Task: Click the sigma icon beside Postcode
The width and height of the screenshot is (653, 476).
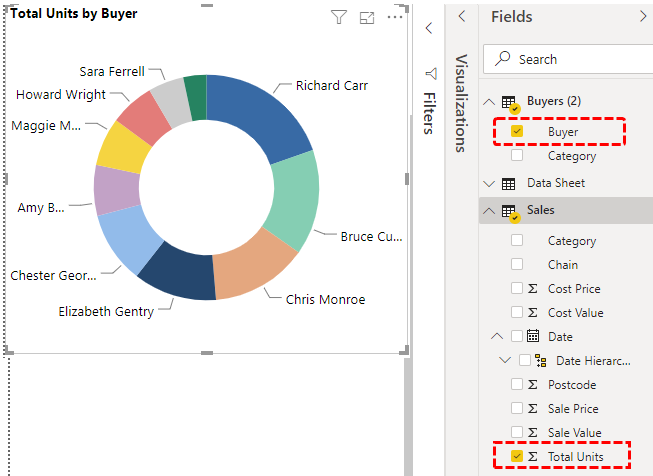Action: pyautogui.click(x=533, y=384)
